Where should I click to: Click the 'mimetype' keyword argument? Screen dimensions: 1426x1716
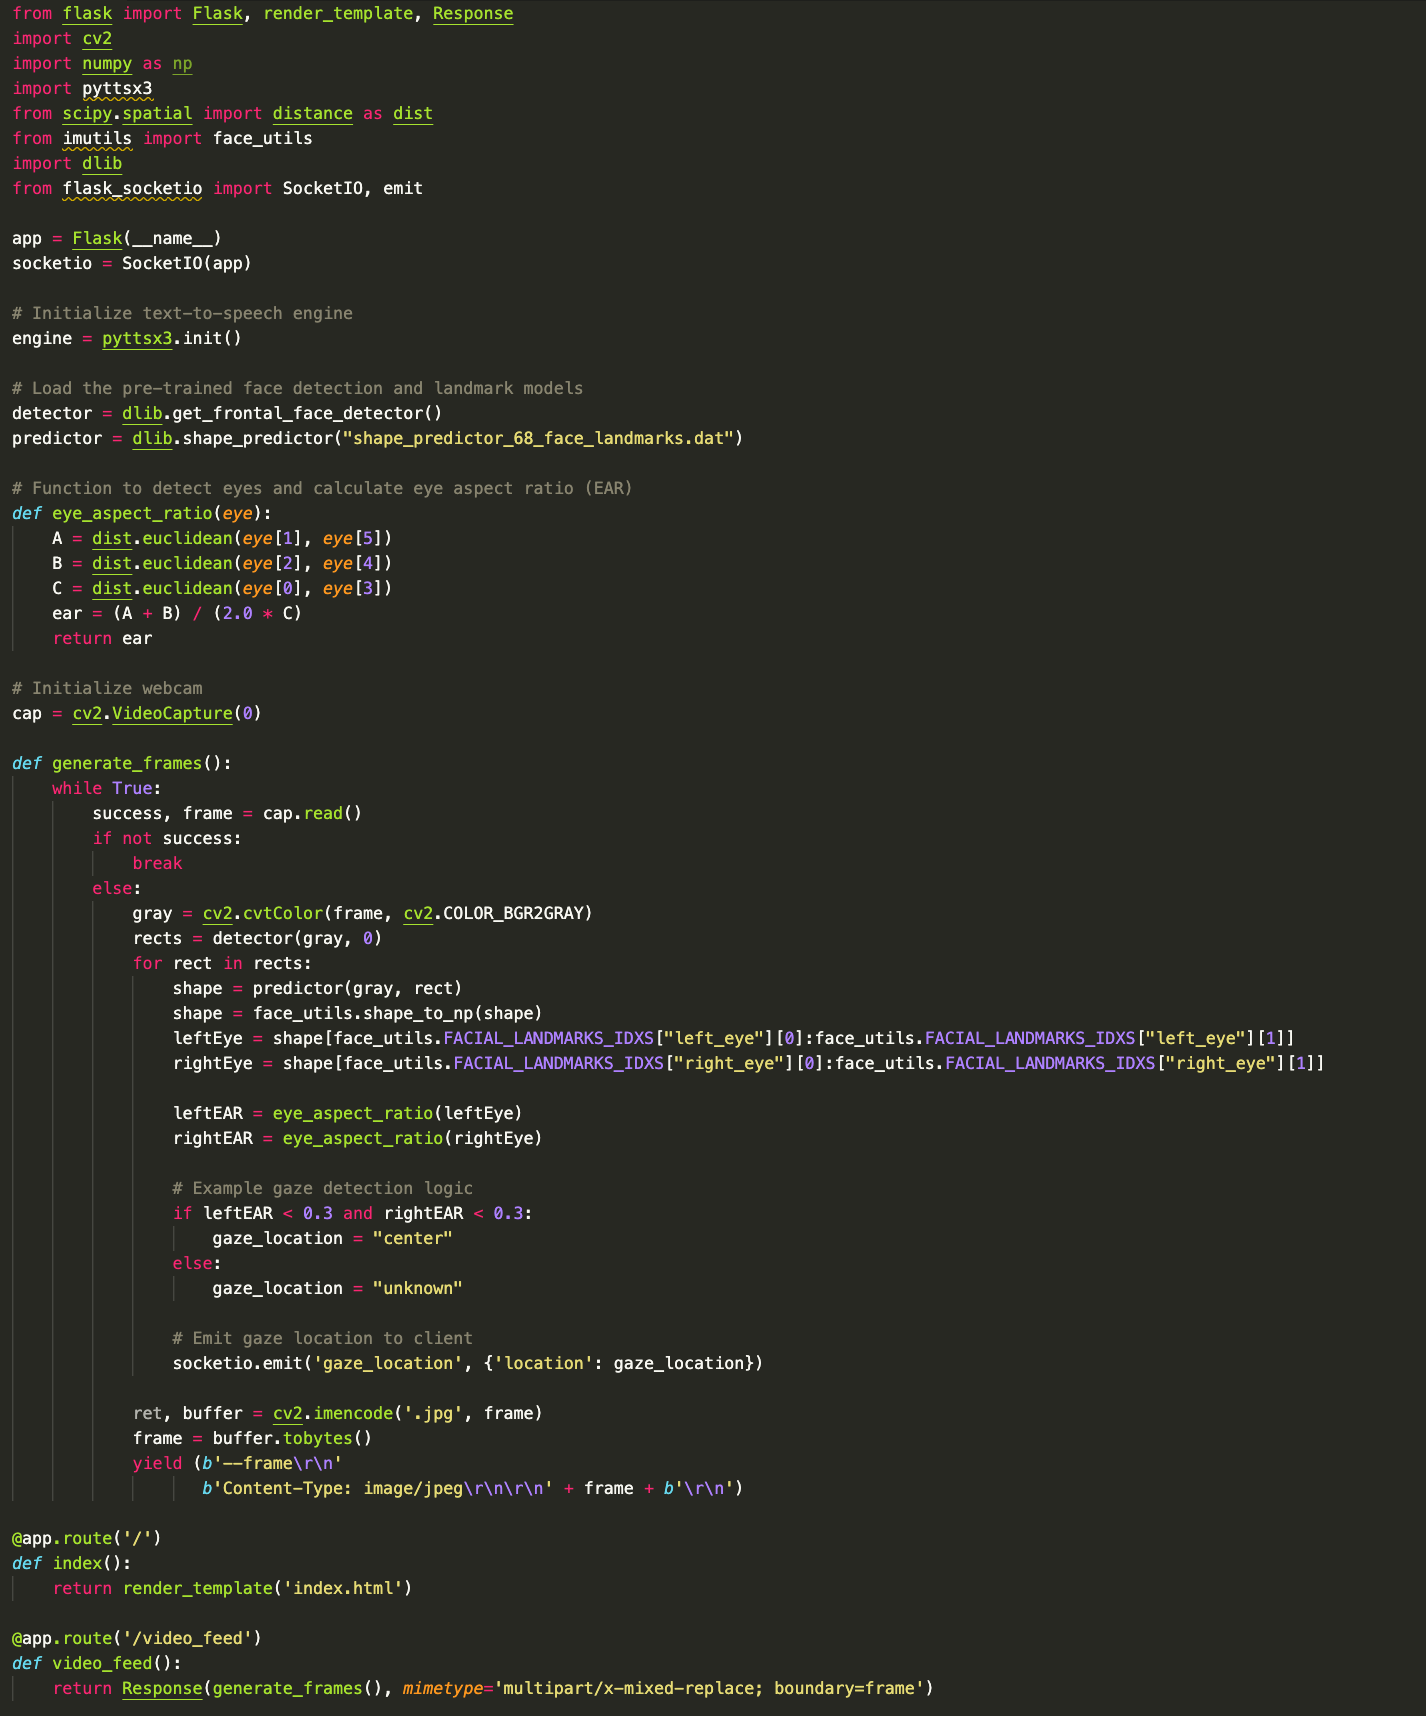point(442,1689)
